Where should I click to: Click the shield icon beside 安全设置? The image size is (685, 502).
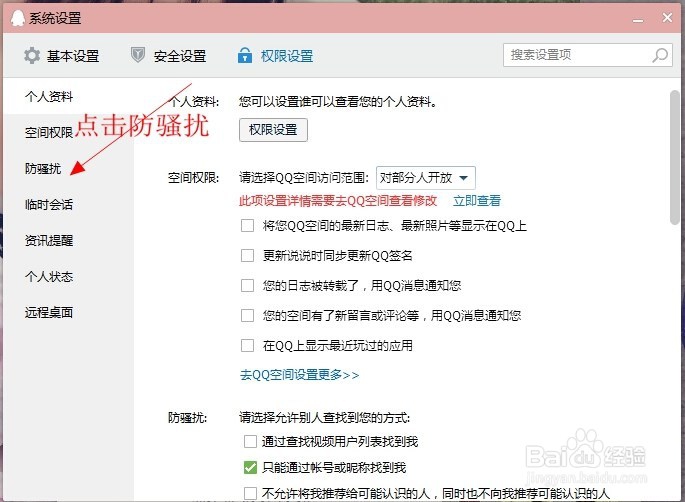(x=138, y=55)
